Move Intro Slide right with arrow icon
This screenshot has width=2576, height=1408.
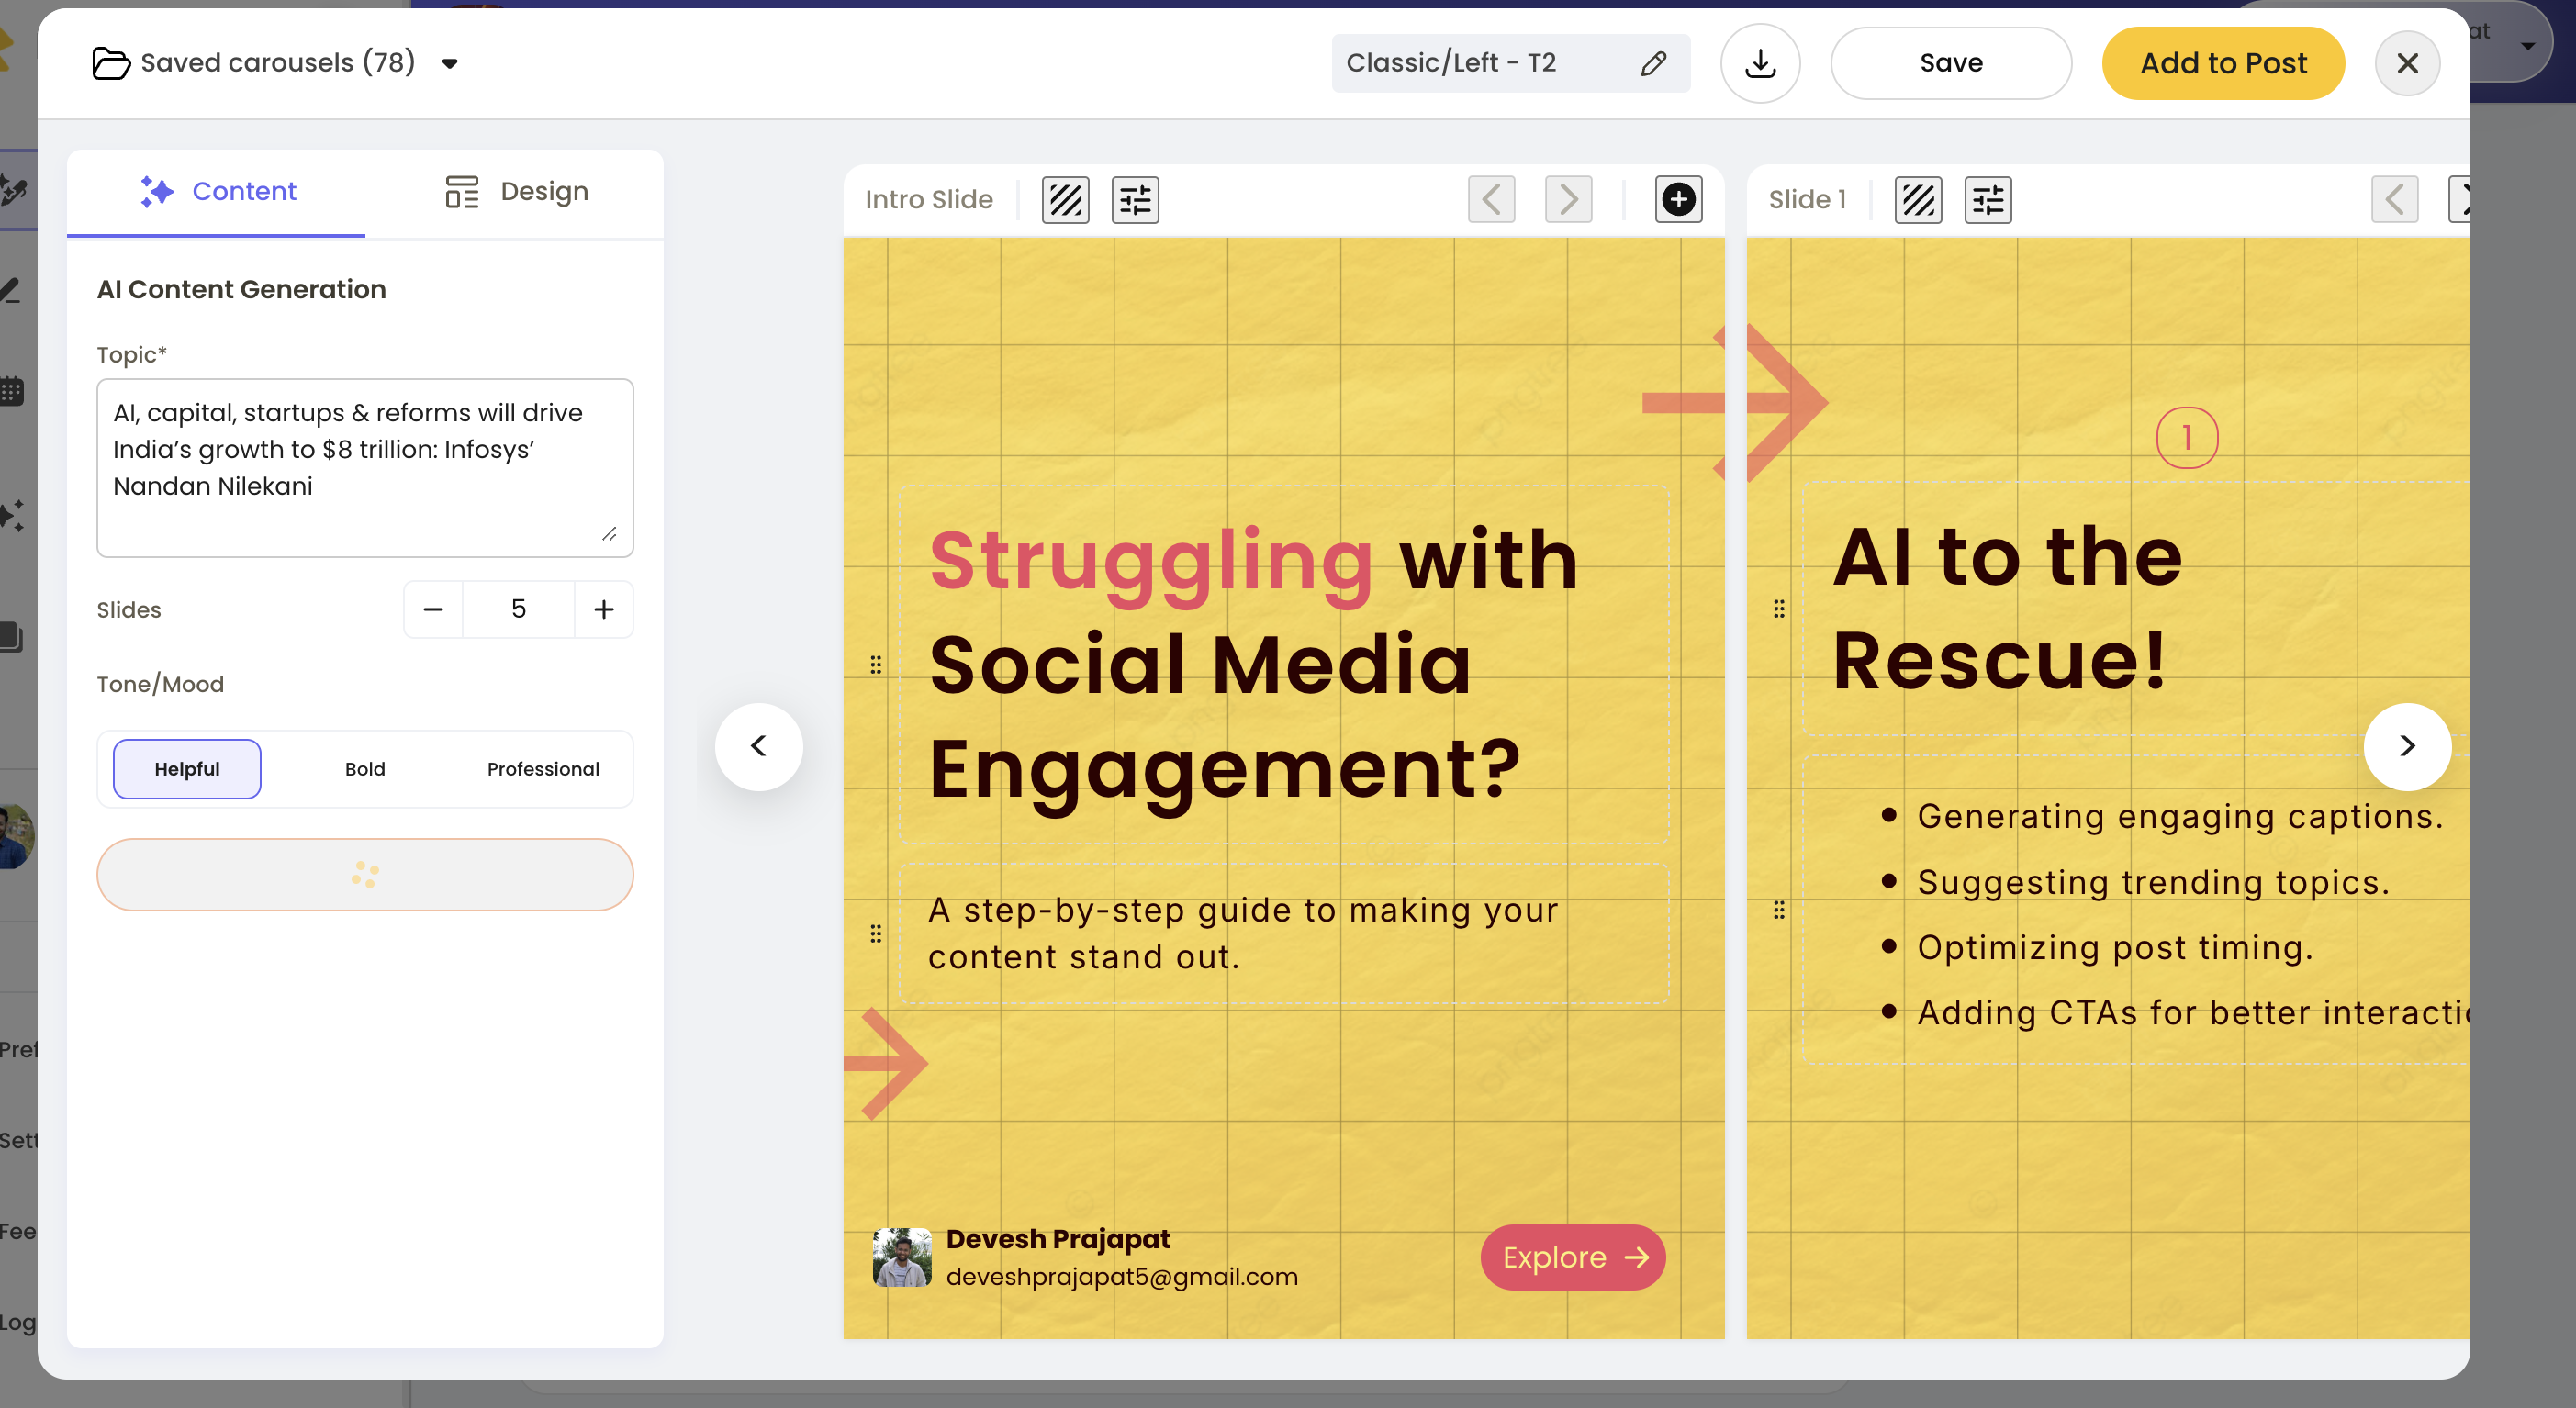tap(1568, 199)
